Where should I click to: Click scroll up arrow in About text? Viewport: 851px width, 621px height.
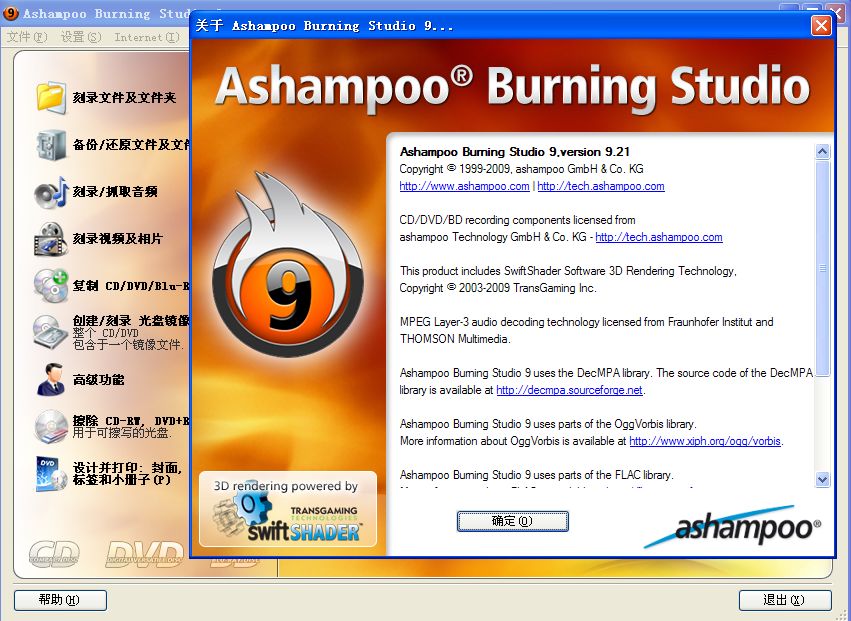click(822, 151)
